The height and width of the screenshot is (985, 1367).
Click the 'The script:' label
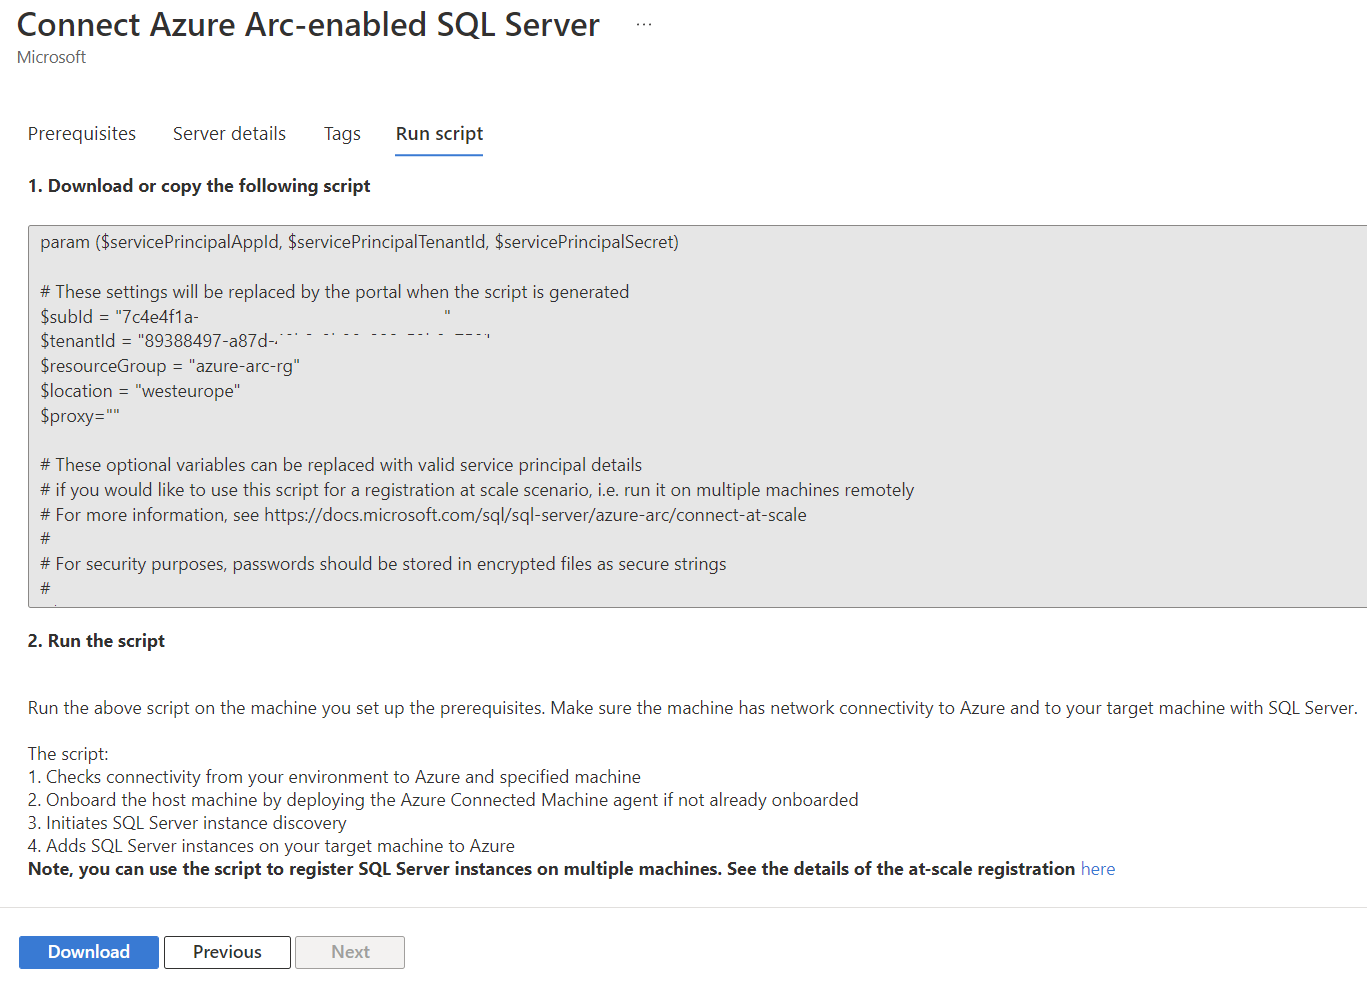coord(68,754)
